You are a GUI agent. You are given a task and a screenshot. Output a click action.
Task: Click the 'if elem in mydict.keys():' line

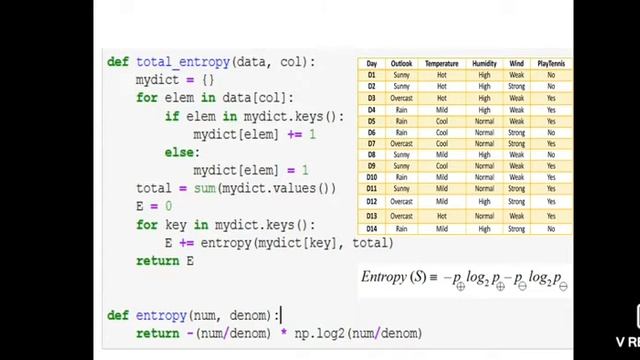click(254, 116)
